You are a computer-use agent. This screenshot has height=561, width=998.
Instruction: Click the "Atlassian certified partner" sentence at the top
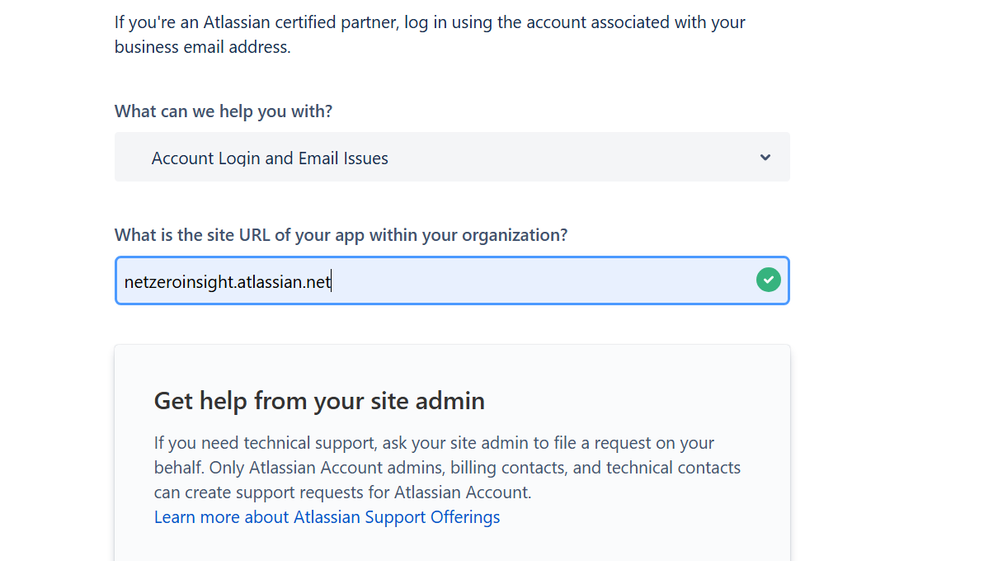coord(430,22)
